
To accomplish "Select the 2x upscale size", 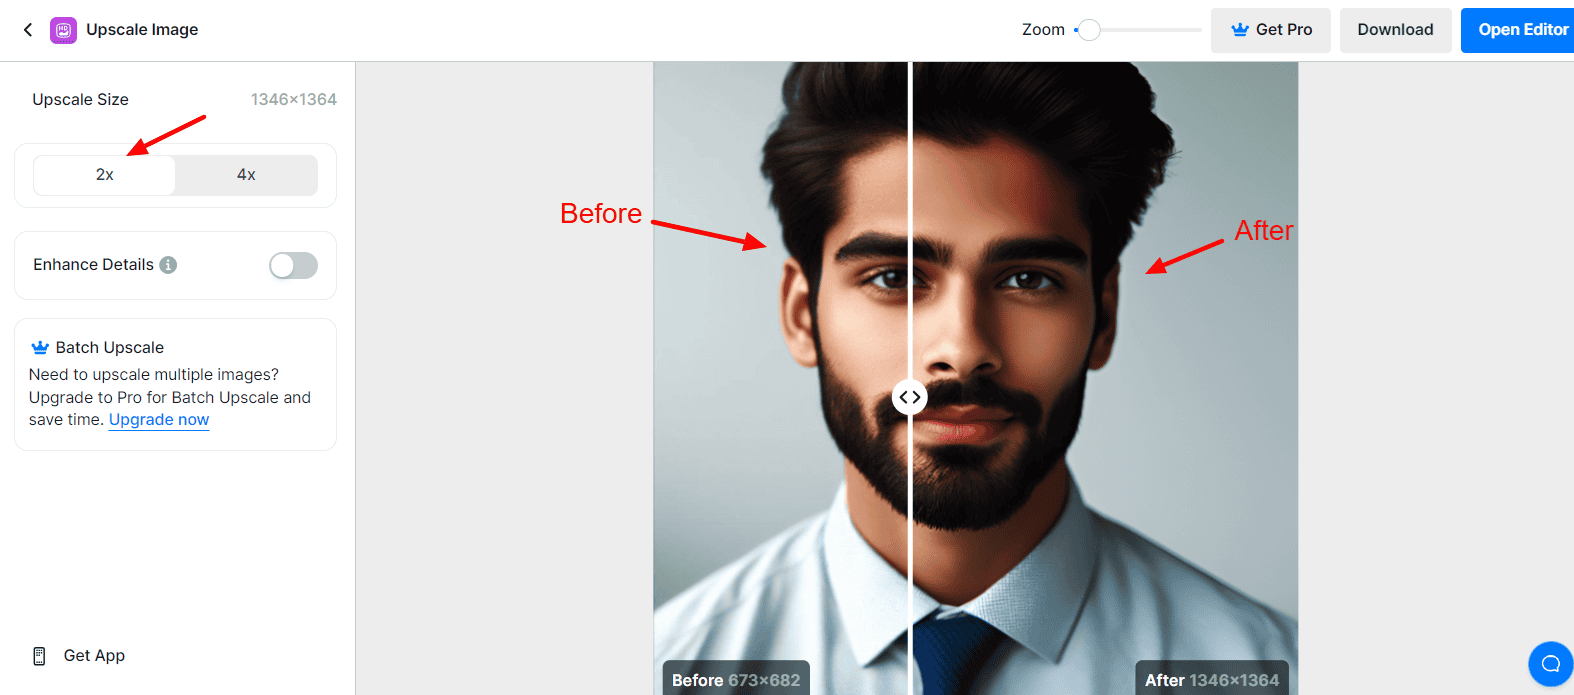I will tap(105, 175).
